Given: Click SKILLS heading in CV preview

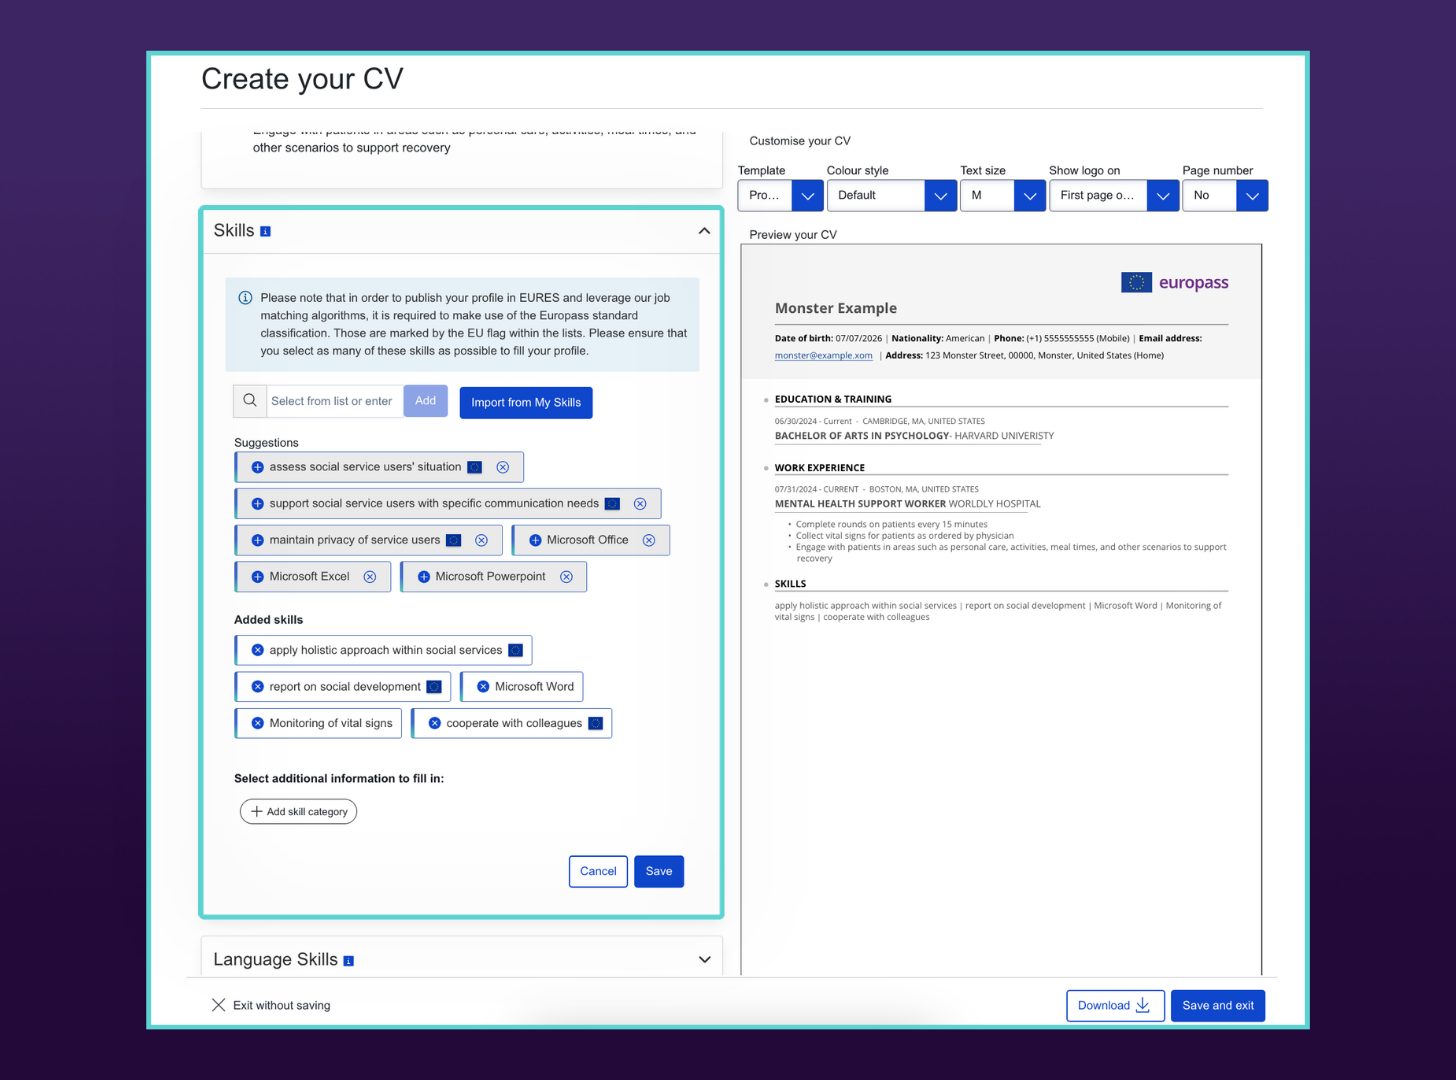Looking at the screenshot, I should tap(790, 584).
